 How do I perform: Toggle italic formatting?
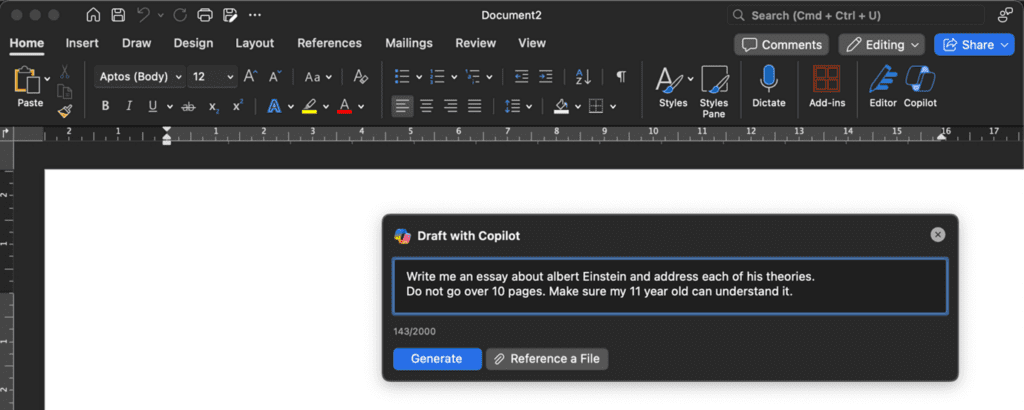[x=129, y=106]
